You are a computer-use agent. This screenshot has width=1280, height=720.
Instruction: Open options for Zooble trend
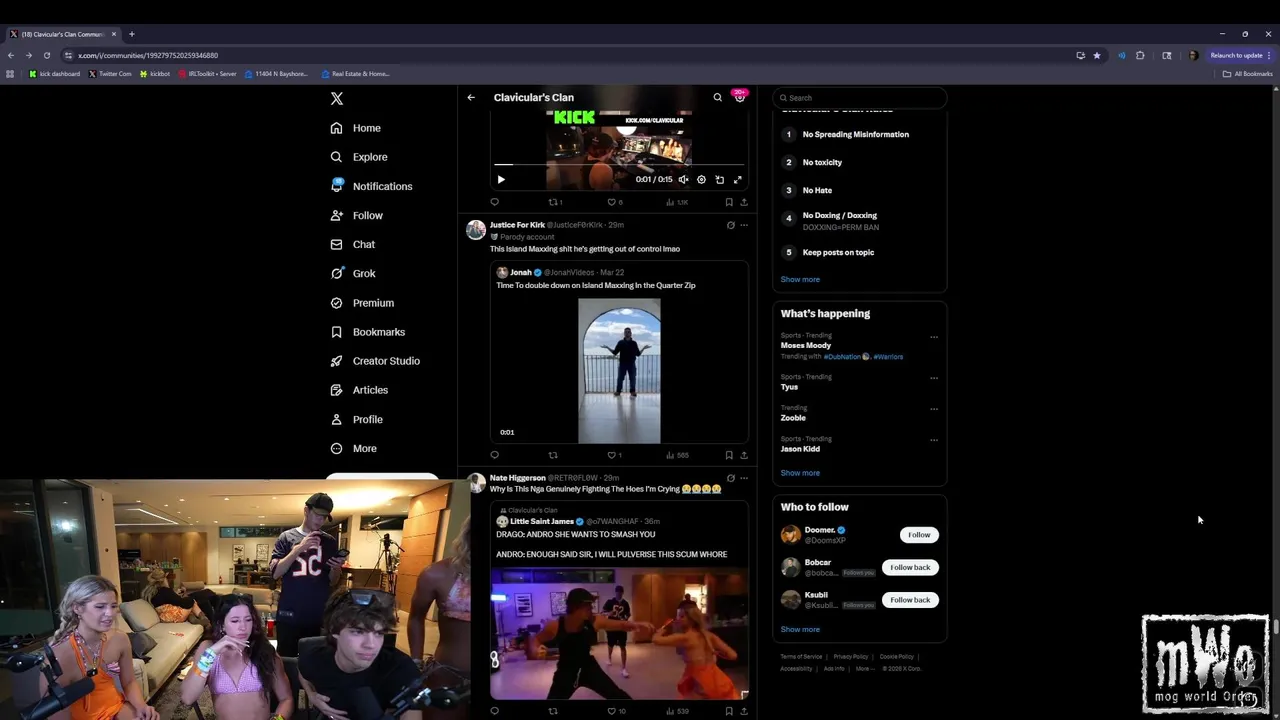point(934,409)
